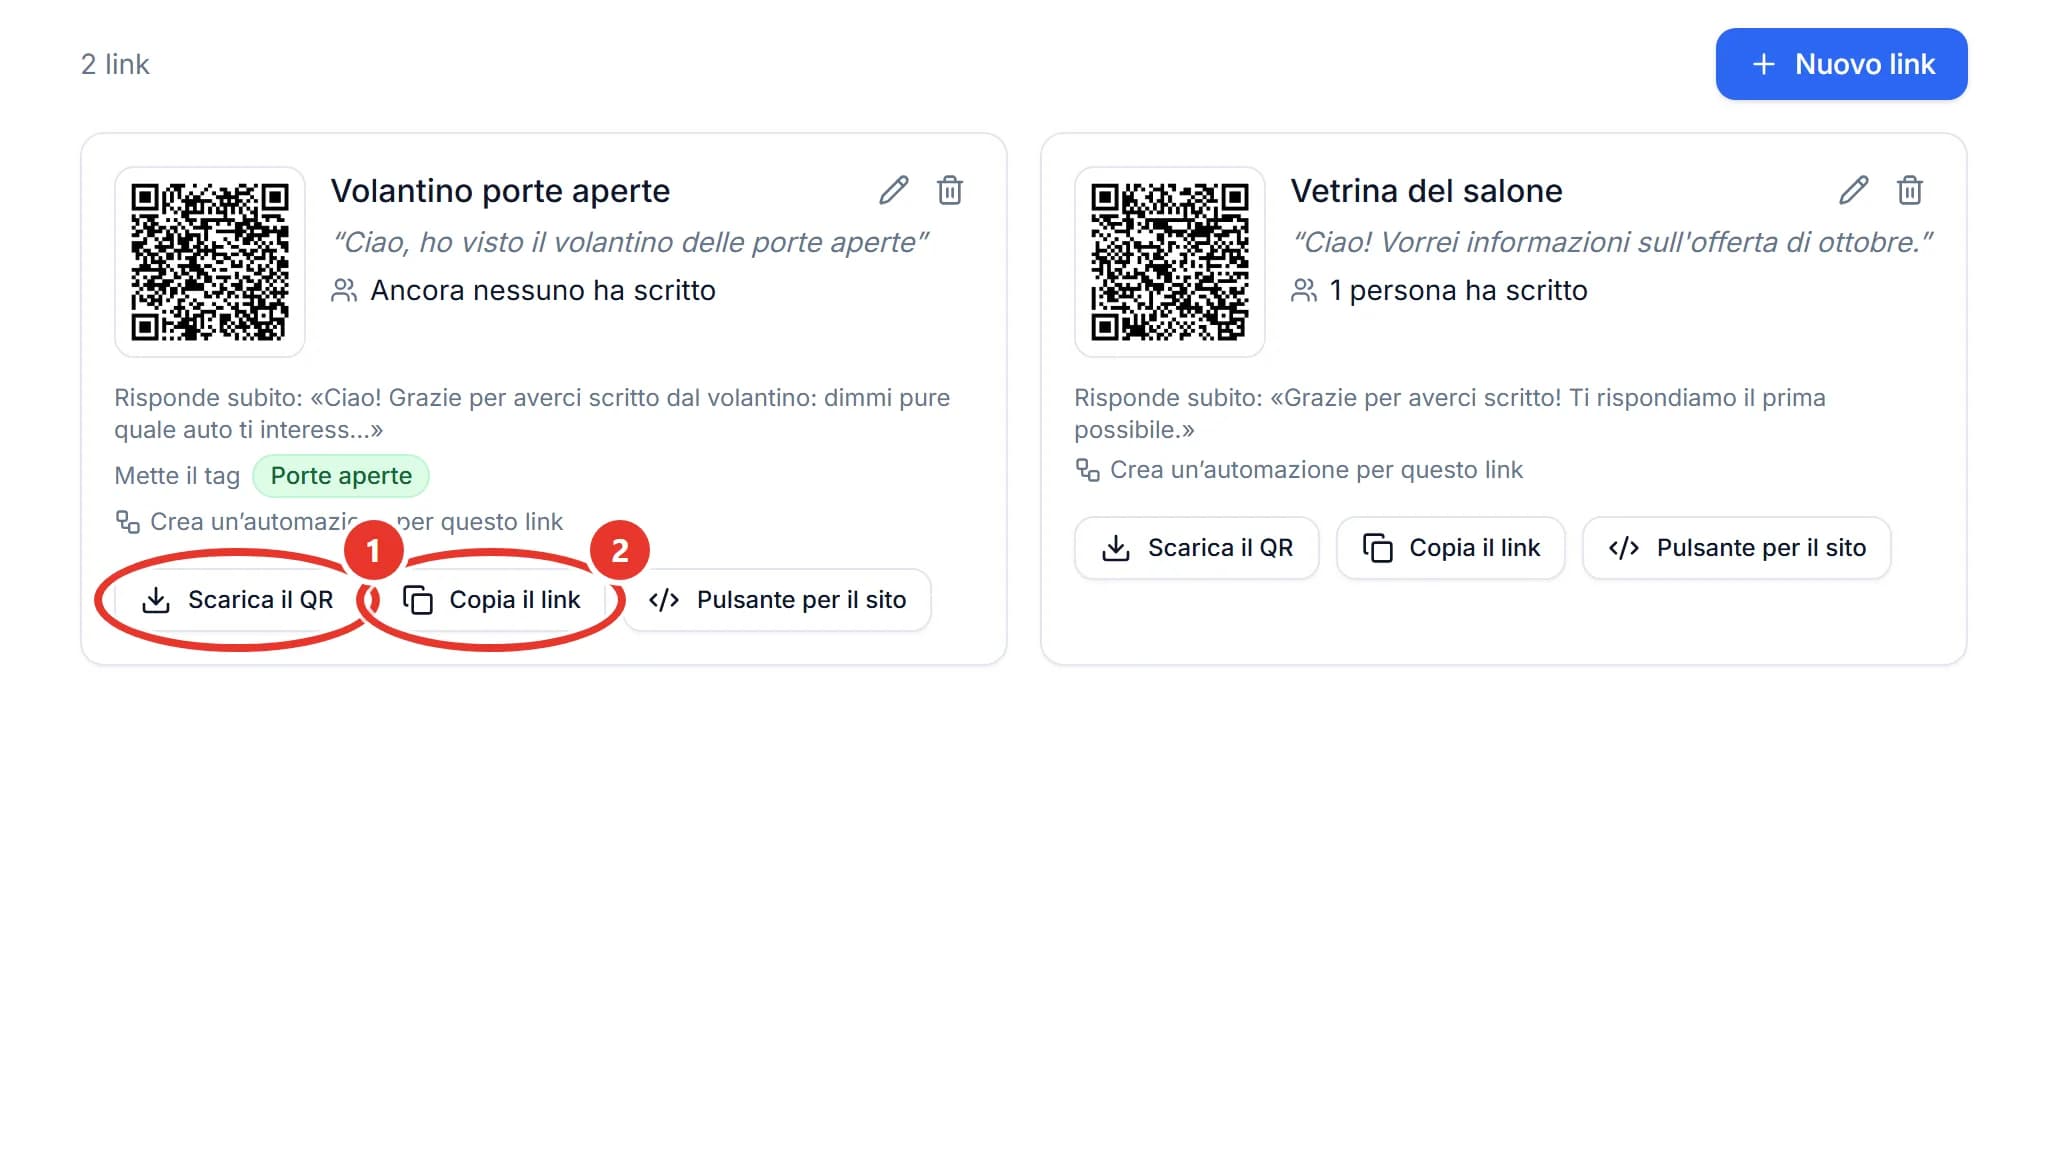The height and width of the screenshot is (1172, 2048).
Task: Click auto-reply text mentioning "dal volantino"
Action: [532, 414]
